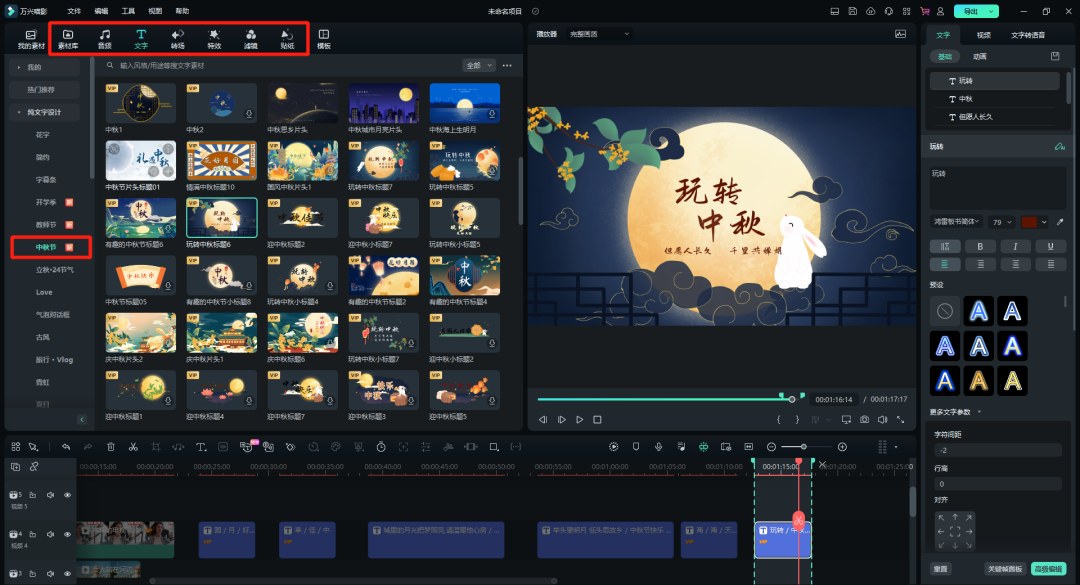Expand the 我的 sidebar category
1080x585 pixels.
tap(44, 68)
